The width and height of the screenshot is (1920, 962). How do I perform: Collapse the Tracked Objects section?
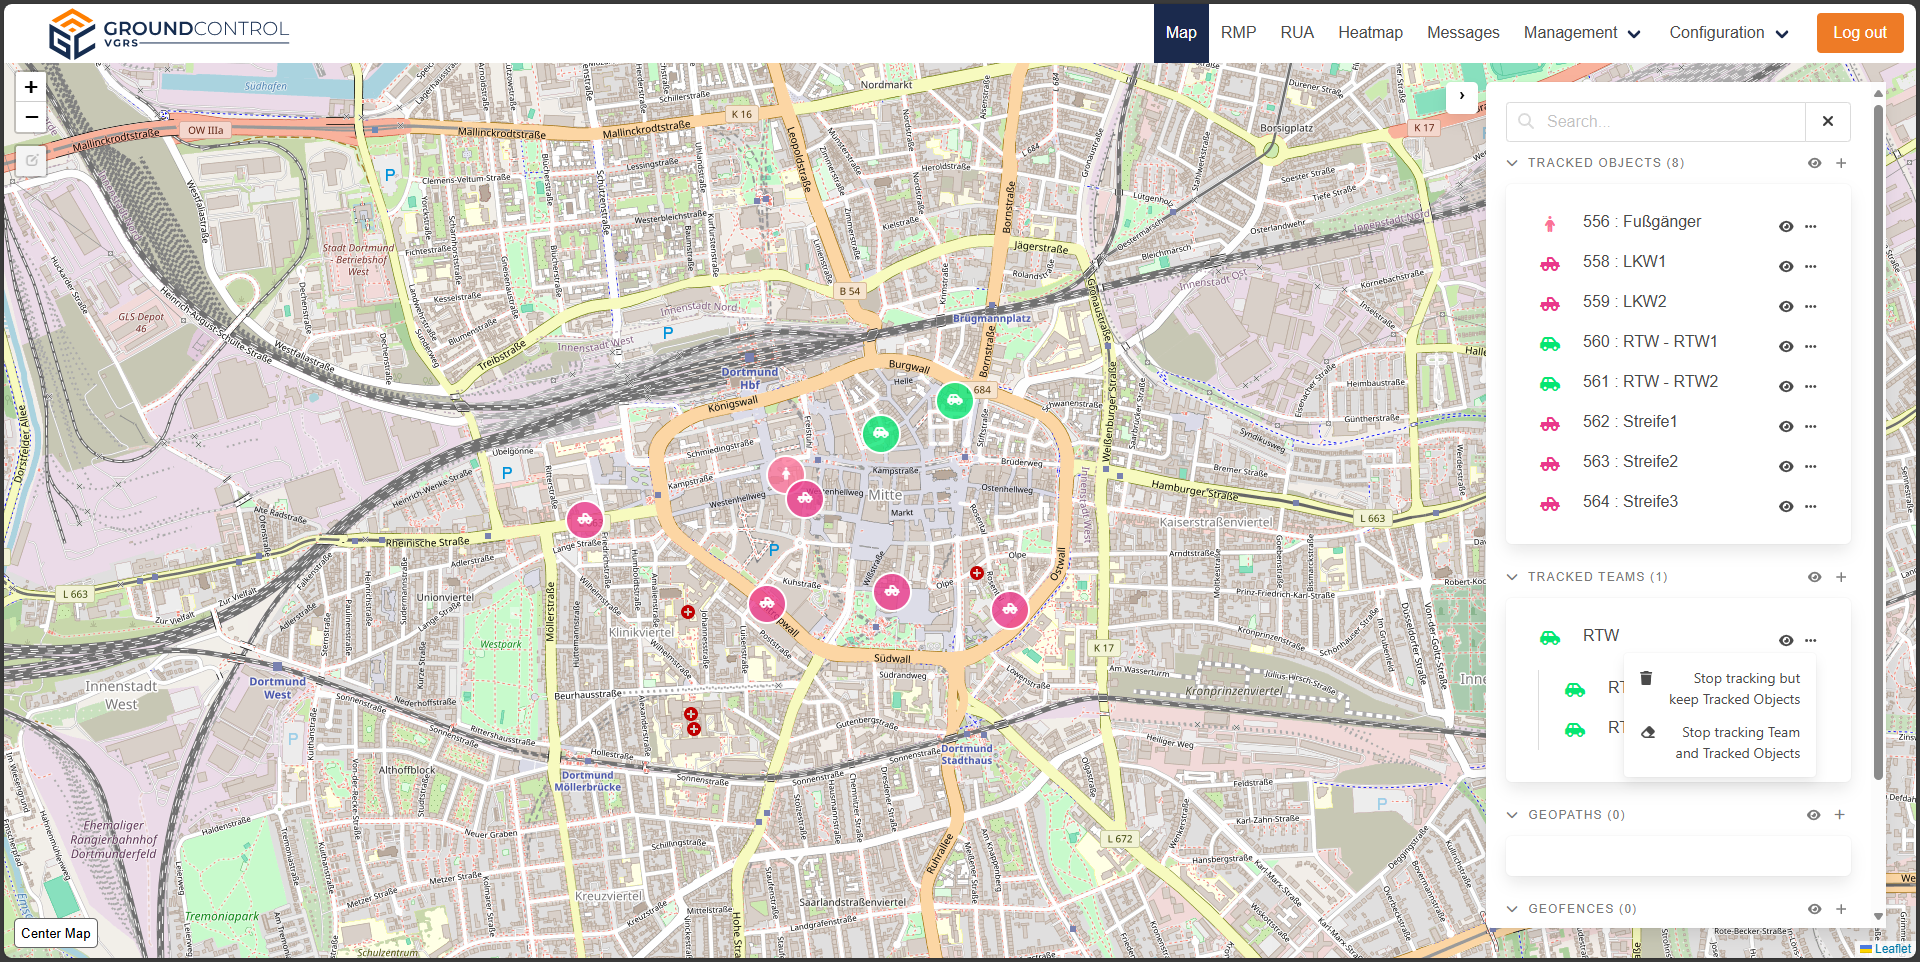pyautogui.click(x=1512, y=163)
